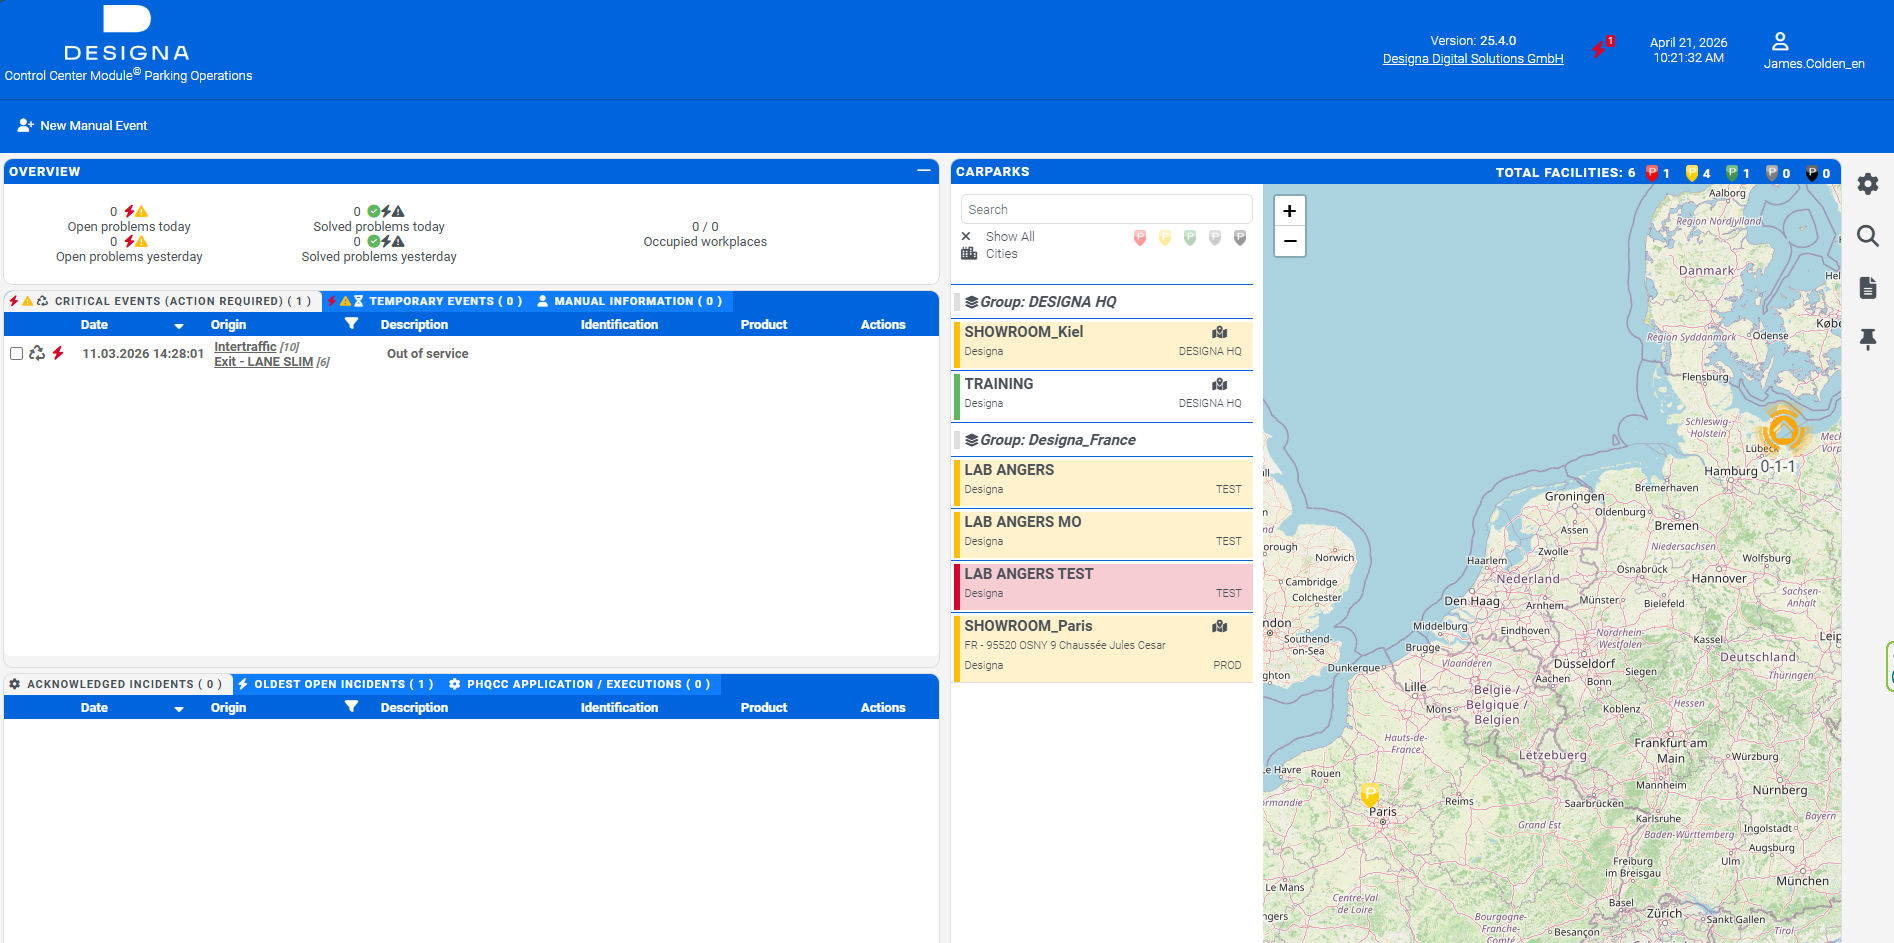Viewport: 1894px width, 943px height.
Task: Zoom in on the carpark map
Action: click(x=1290, y=211)
